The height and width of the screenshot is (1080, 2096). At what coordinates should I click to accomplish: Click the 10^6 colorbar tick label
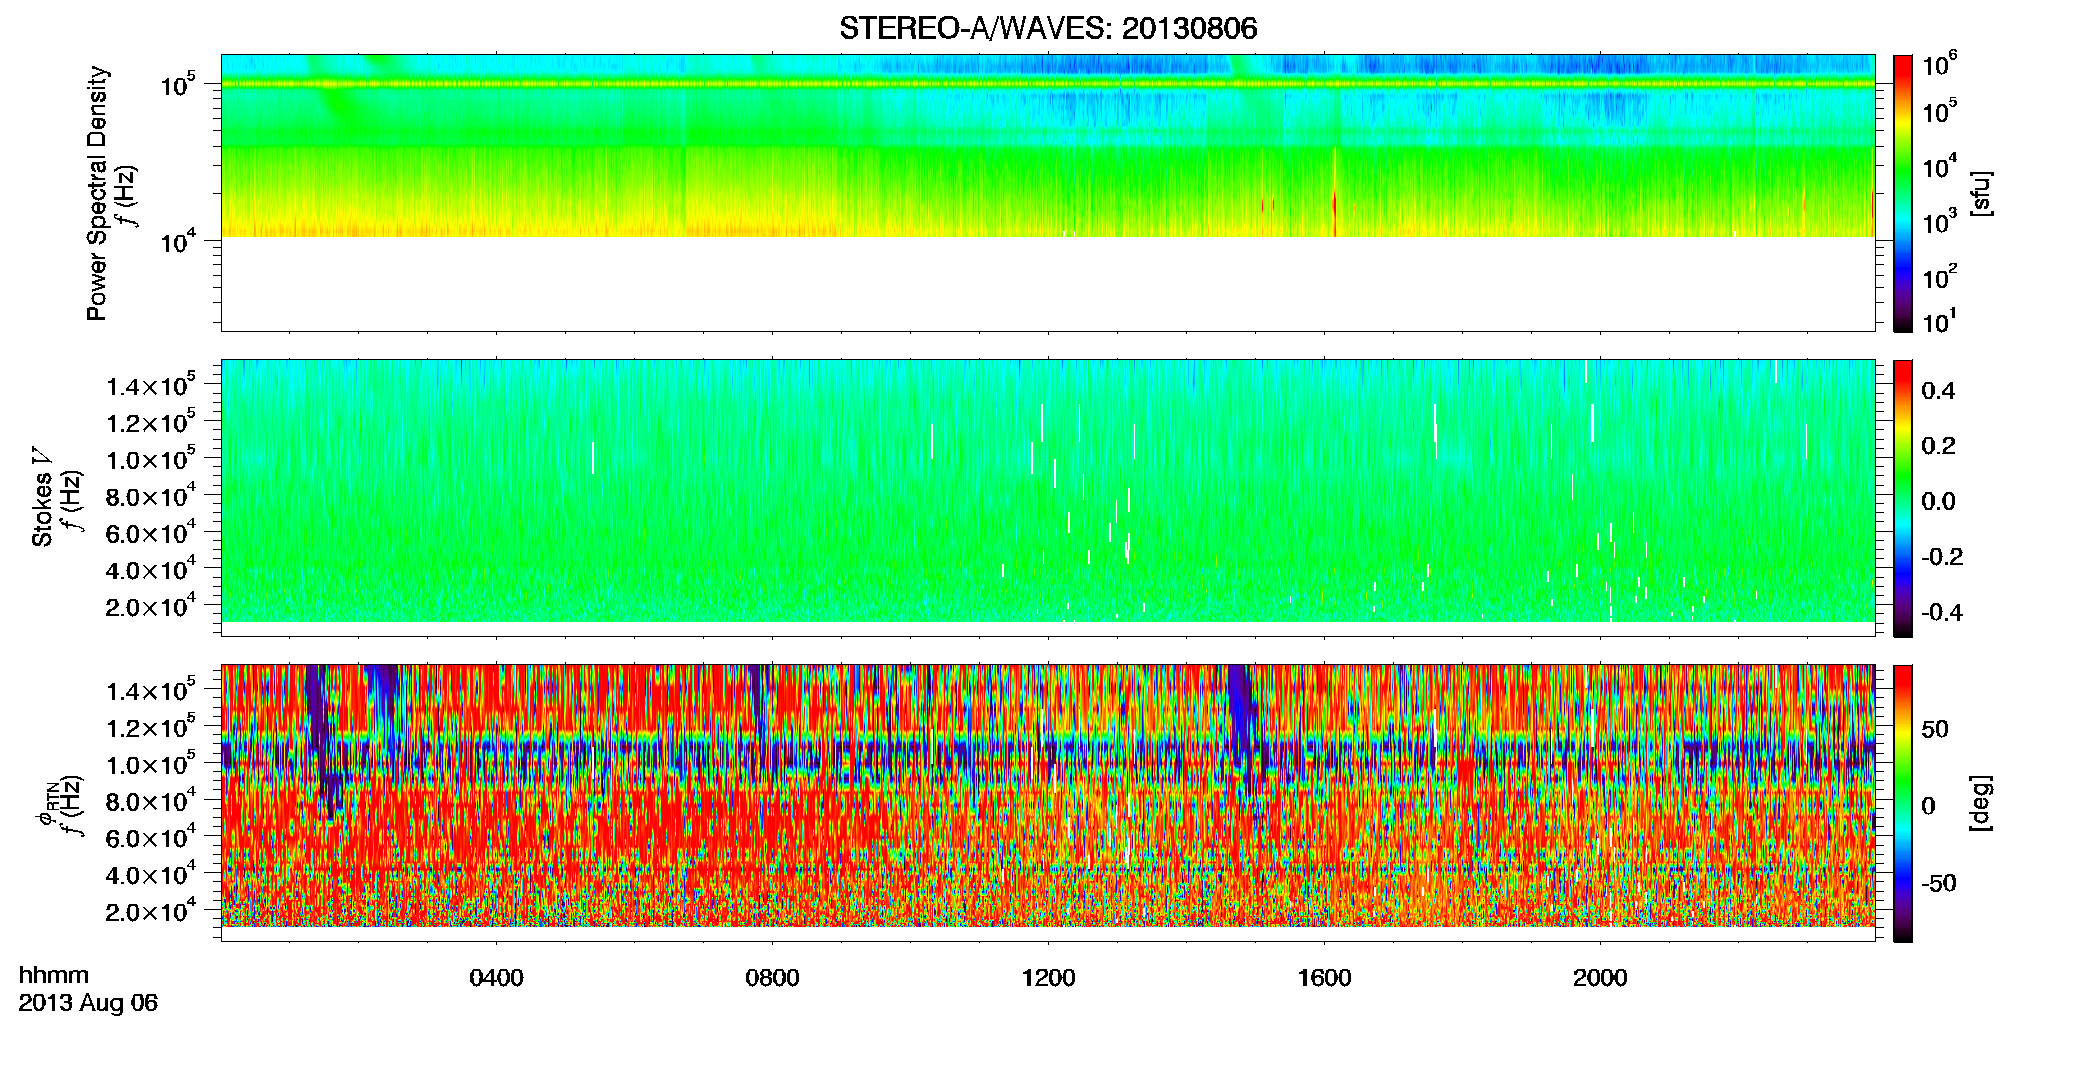1940,65
